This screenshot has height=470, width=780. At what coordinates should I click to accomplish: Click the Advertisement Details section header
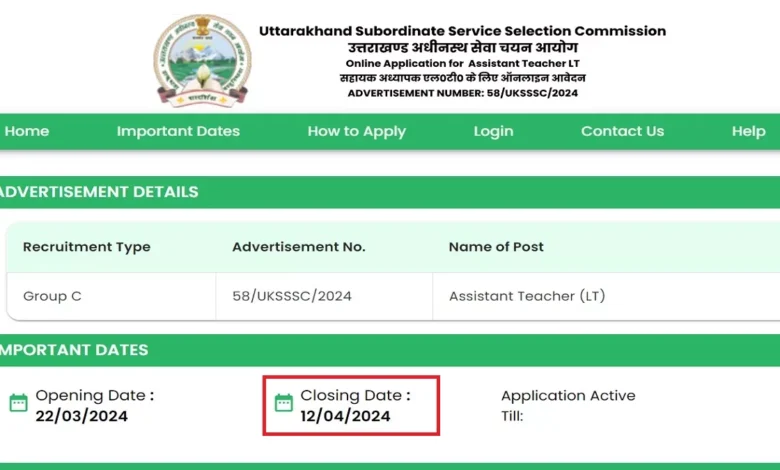point(100,192)
